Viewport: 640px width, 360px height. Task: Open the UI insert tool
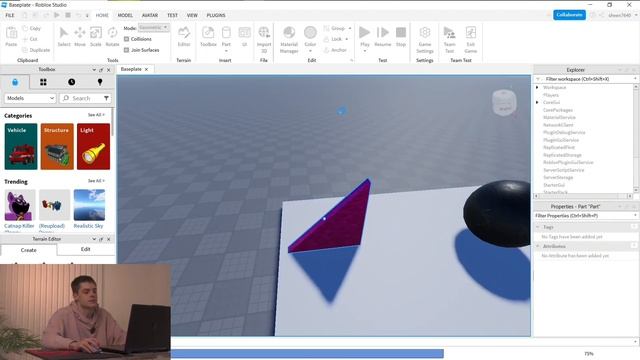[x=244, y=36]
